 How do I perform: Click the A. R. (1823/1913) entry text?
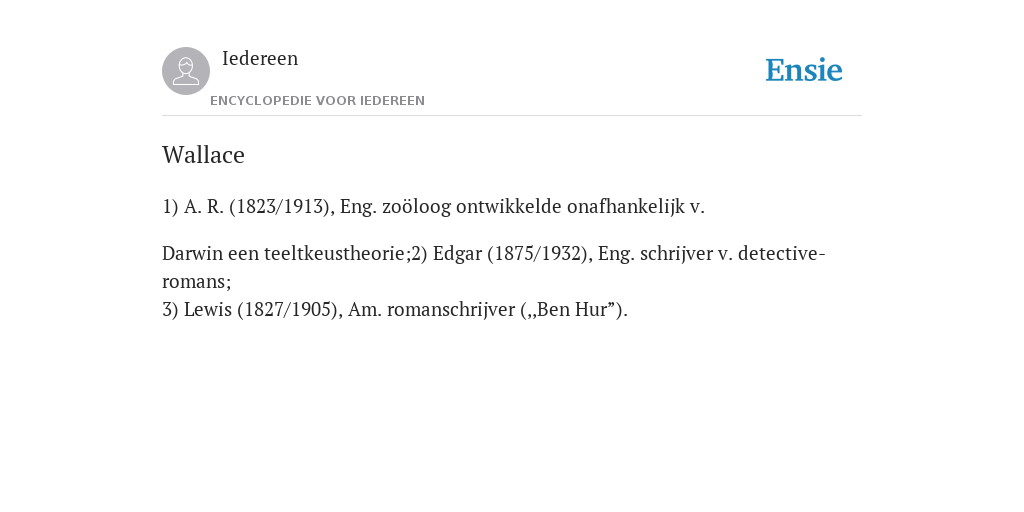coord(259,206)
